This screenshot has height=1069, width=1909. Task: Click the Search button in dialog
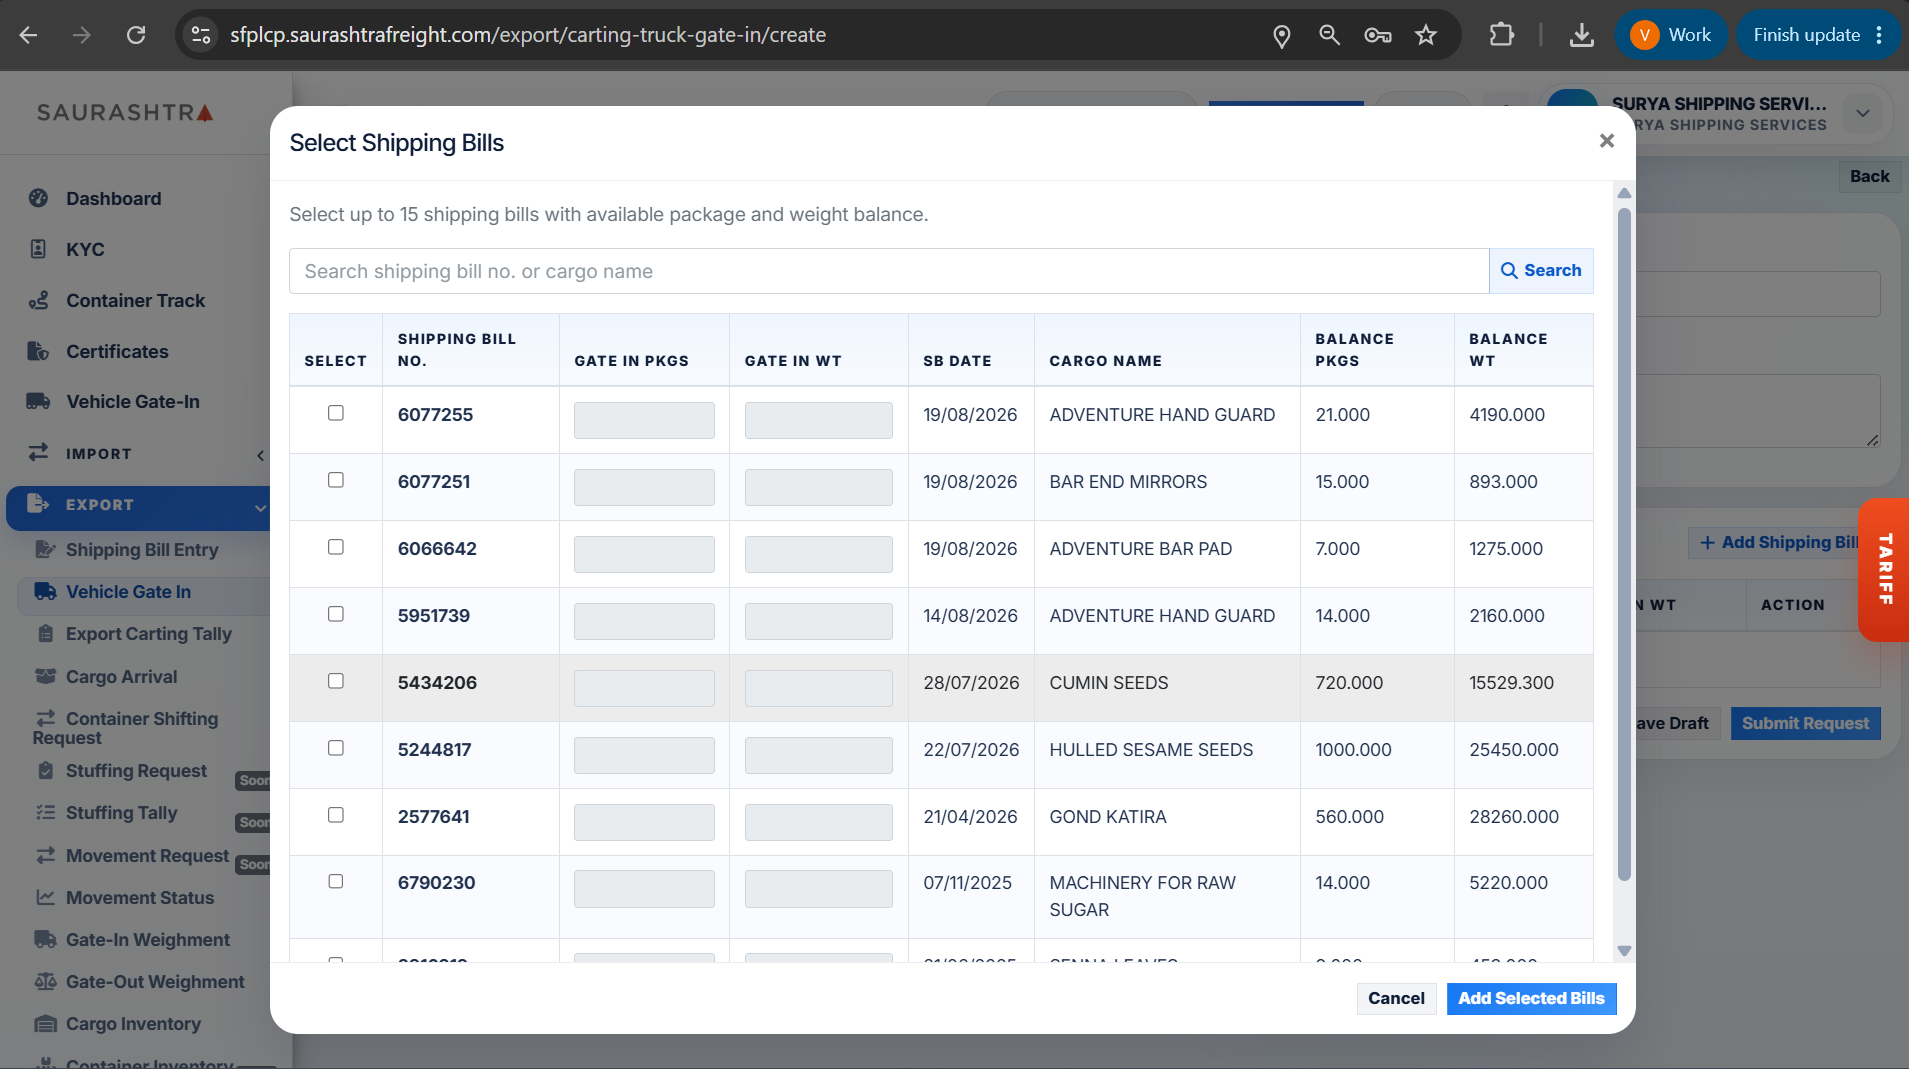pyautogui.click(x=1541, y=271)
